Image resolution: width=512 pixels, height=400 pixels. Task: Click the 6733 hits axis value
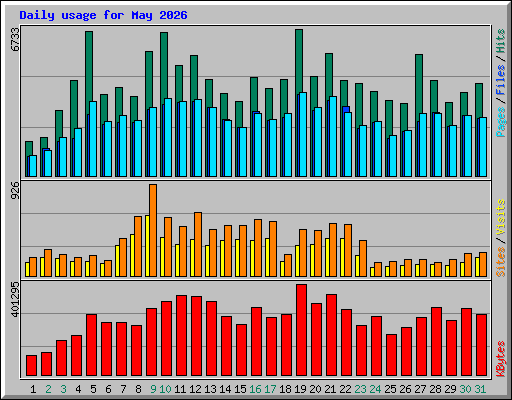point(15,39)
